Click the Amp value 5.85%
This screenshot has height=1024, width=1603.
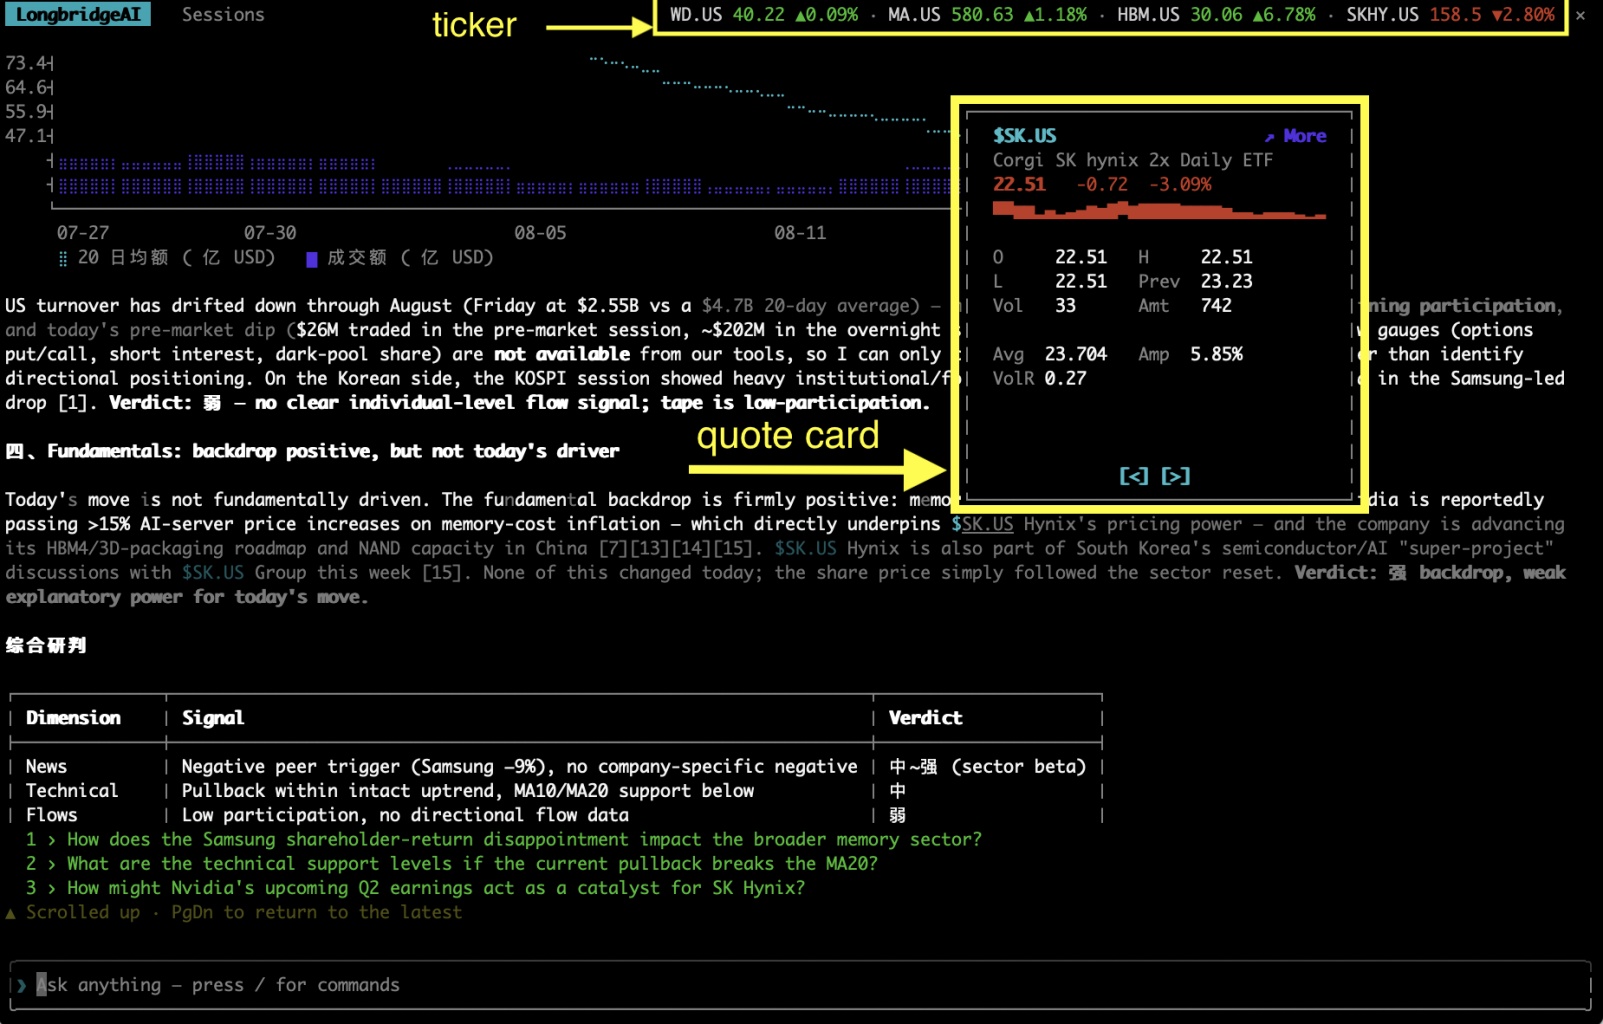[x=1216, y=354]
